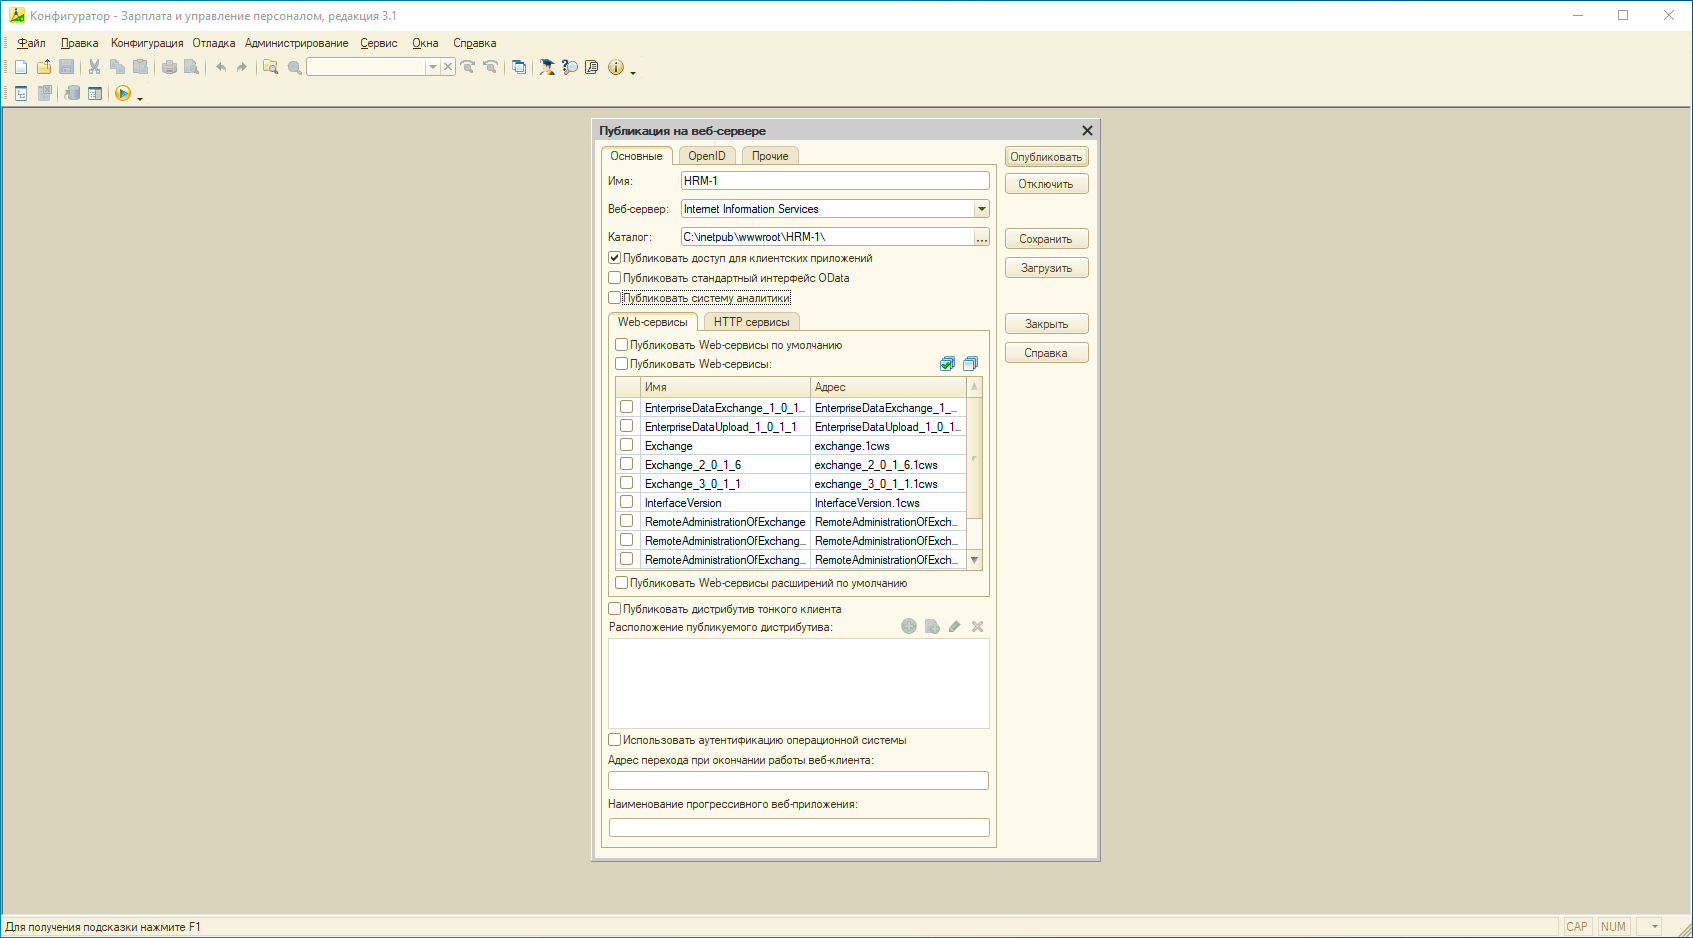Click the Сохранить button

[1046, 239]
